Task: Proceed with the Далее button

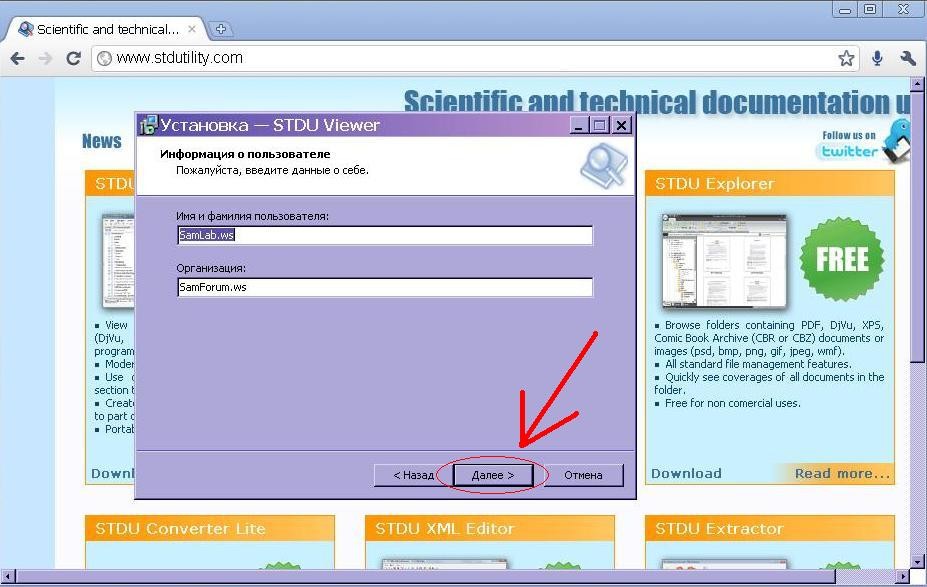Action: [x=493, y=475]
